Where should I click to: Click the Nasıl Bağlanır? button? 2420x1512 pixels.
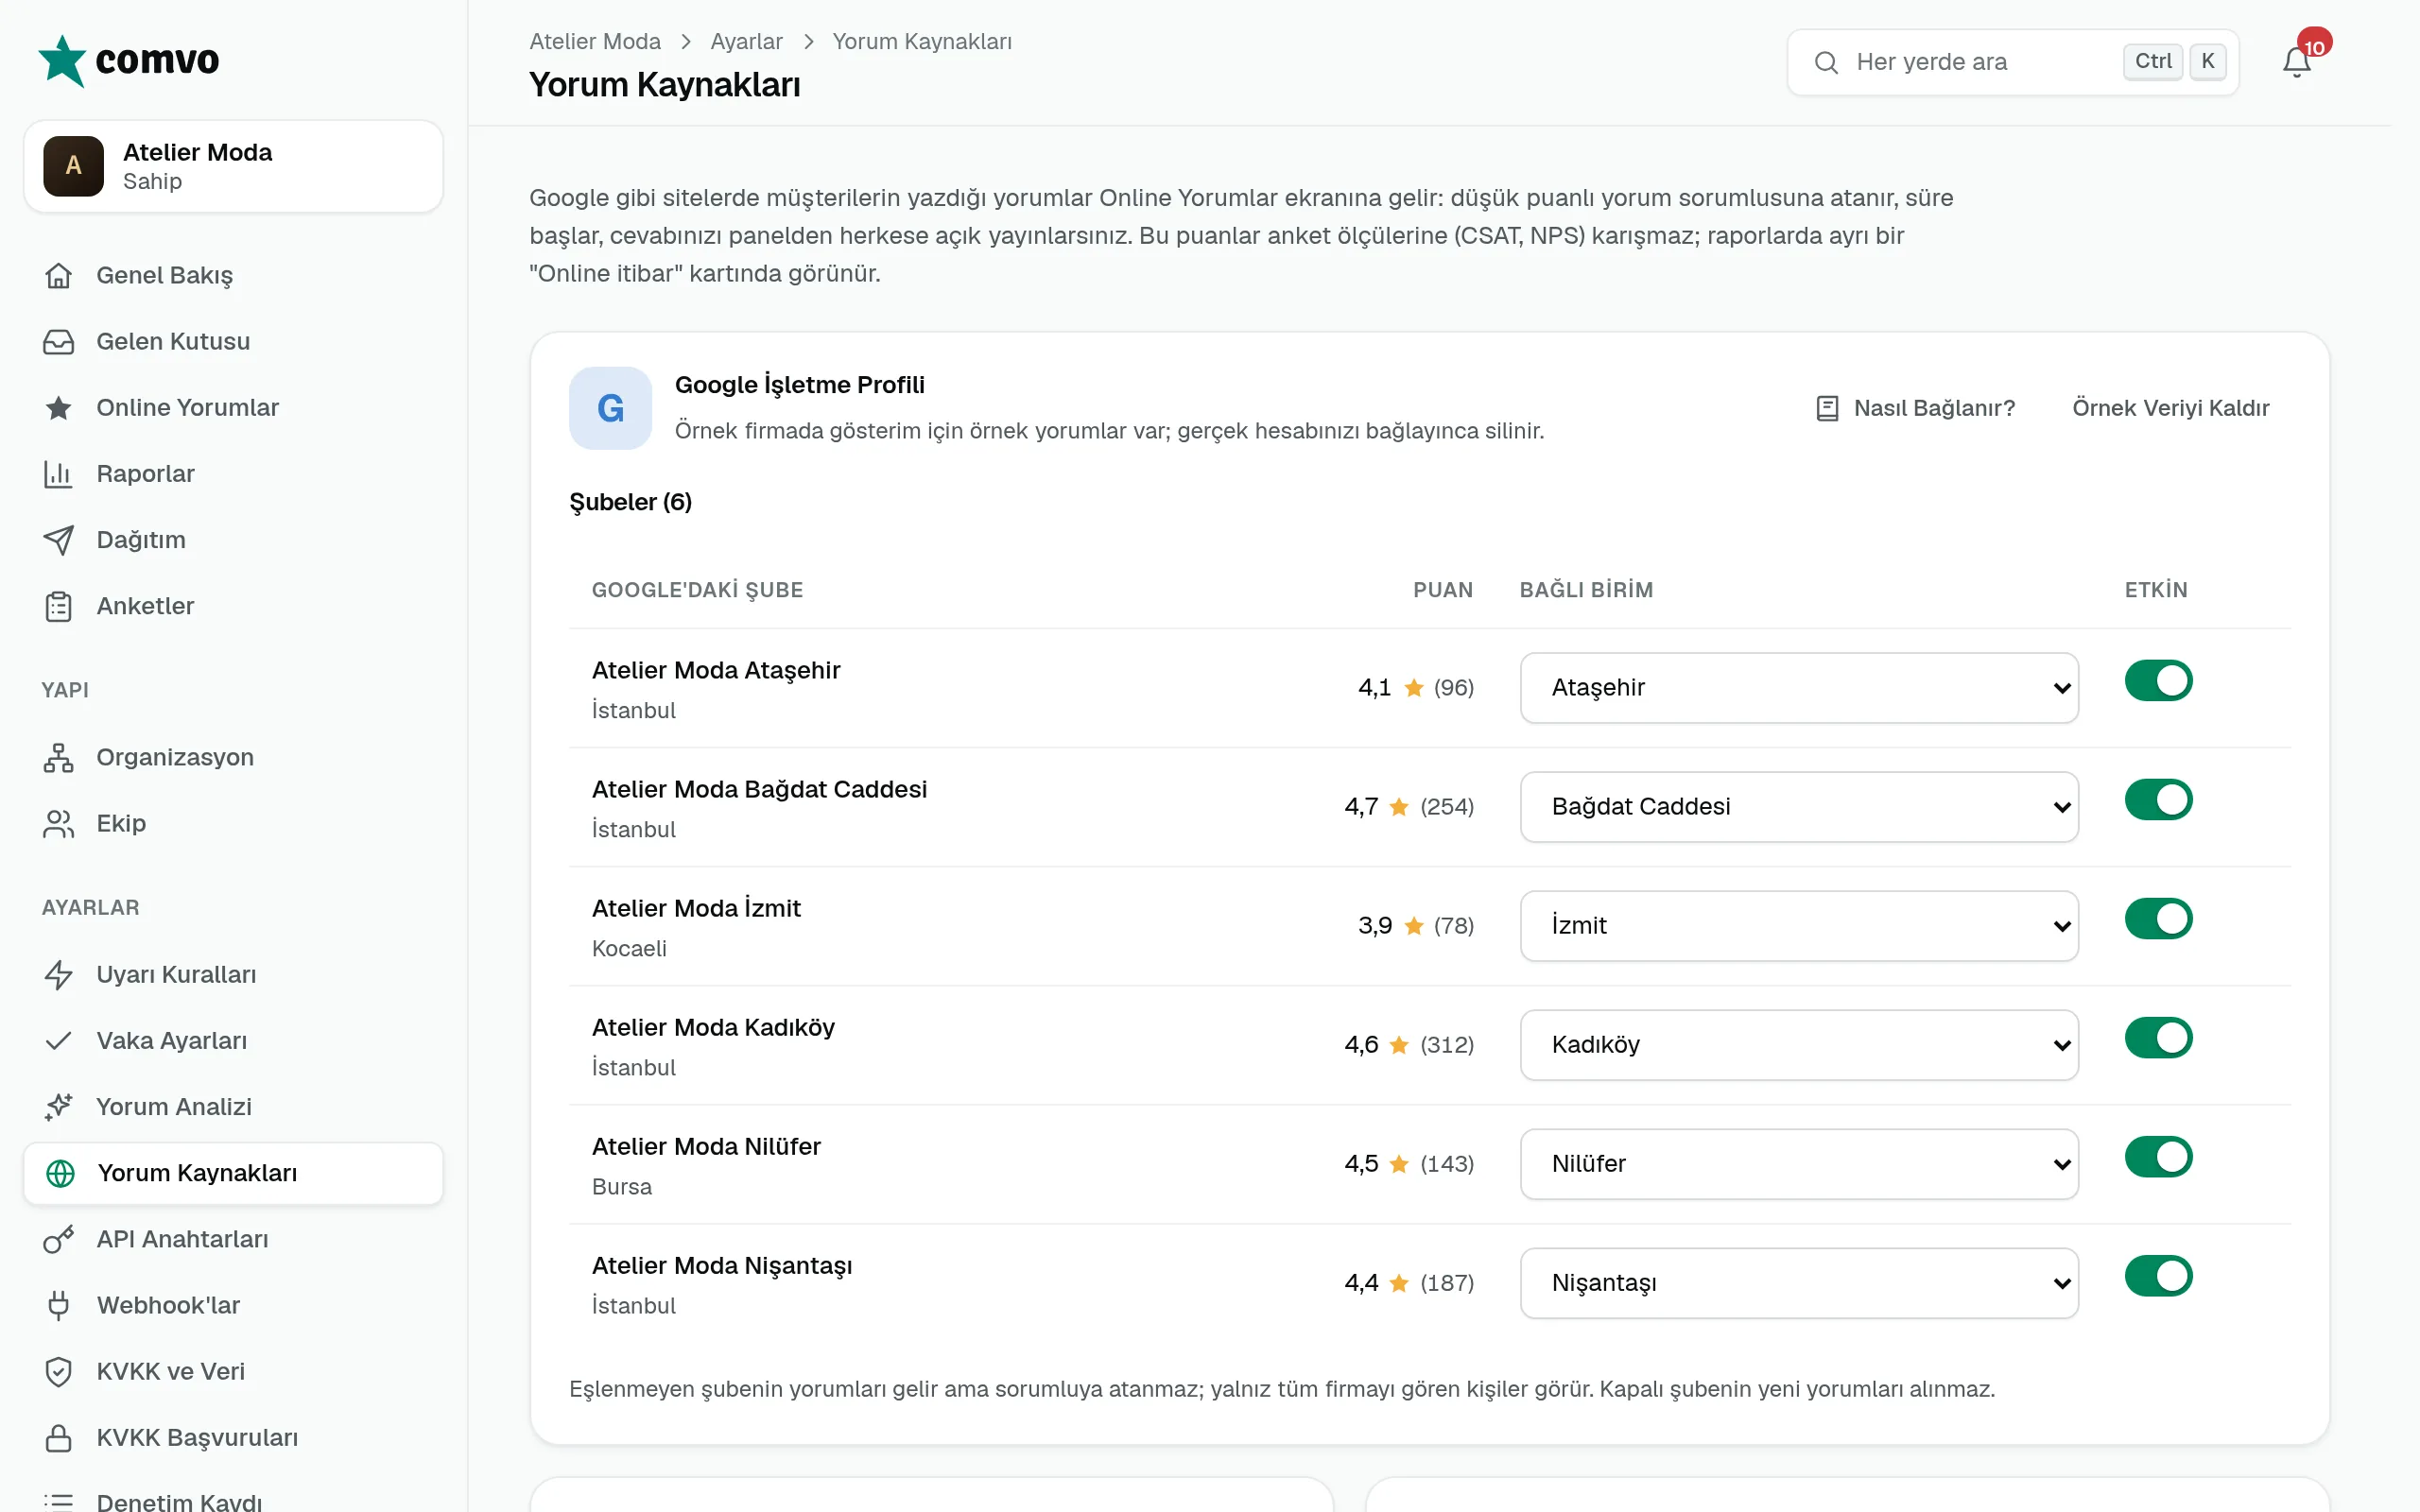click(1915, 408)
